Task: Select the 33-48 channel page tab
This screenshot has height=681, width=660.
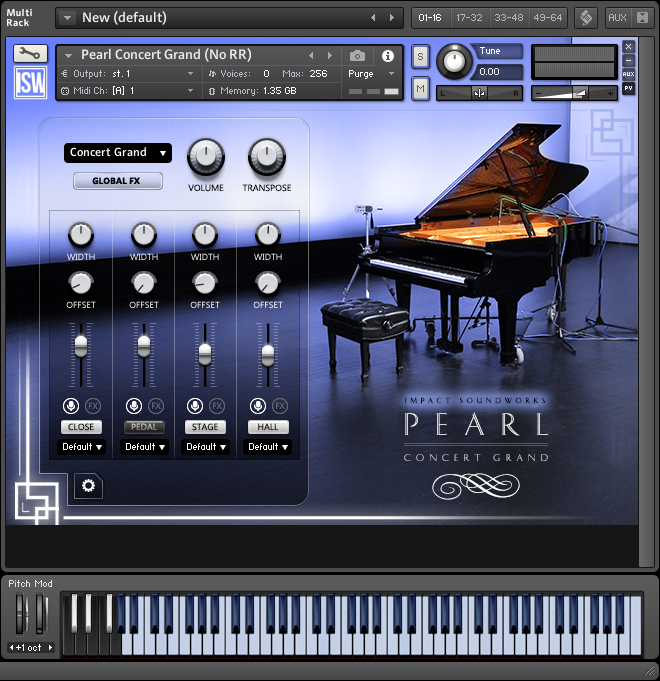Action: [508, 18]
